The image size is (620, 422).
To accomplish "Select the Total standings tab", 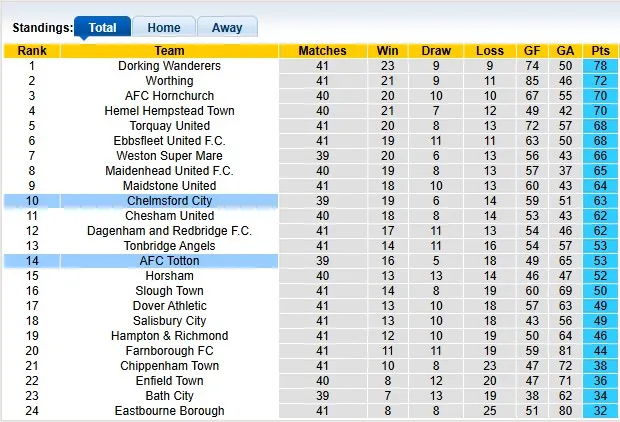I will (102, 28).
